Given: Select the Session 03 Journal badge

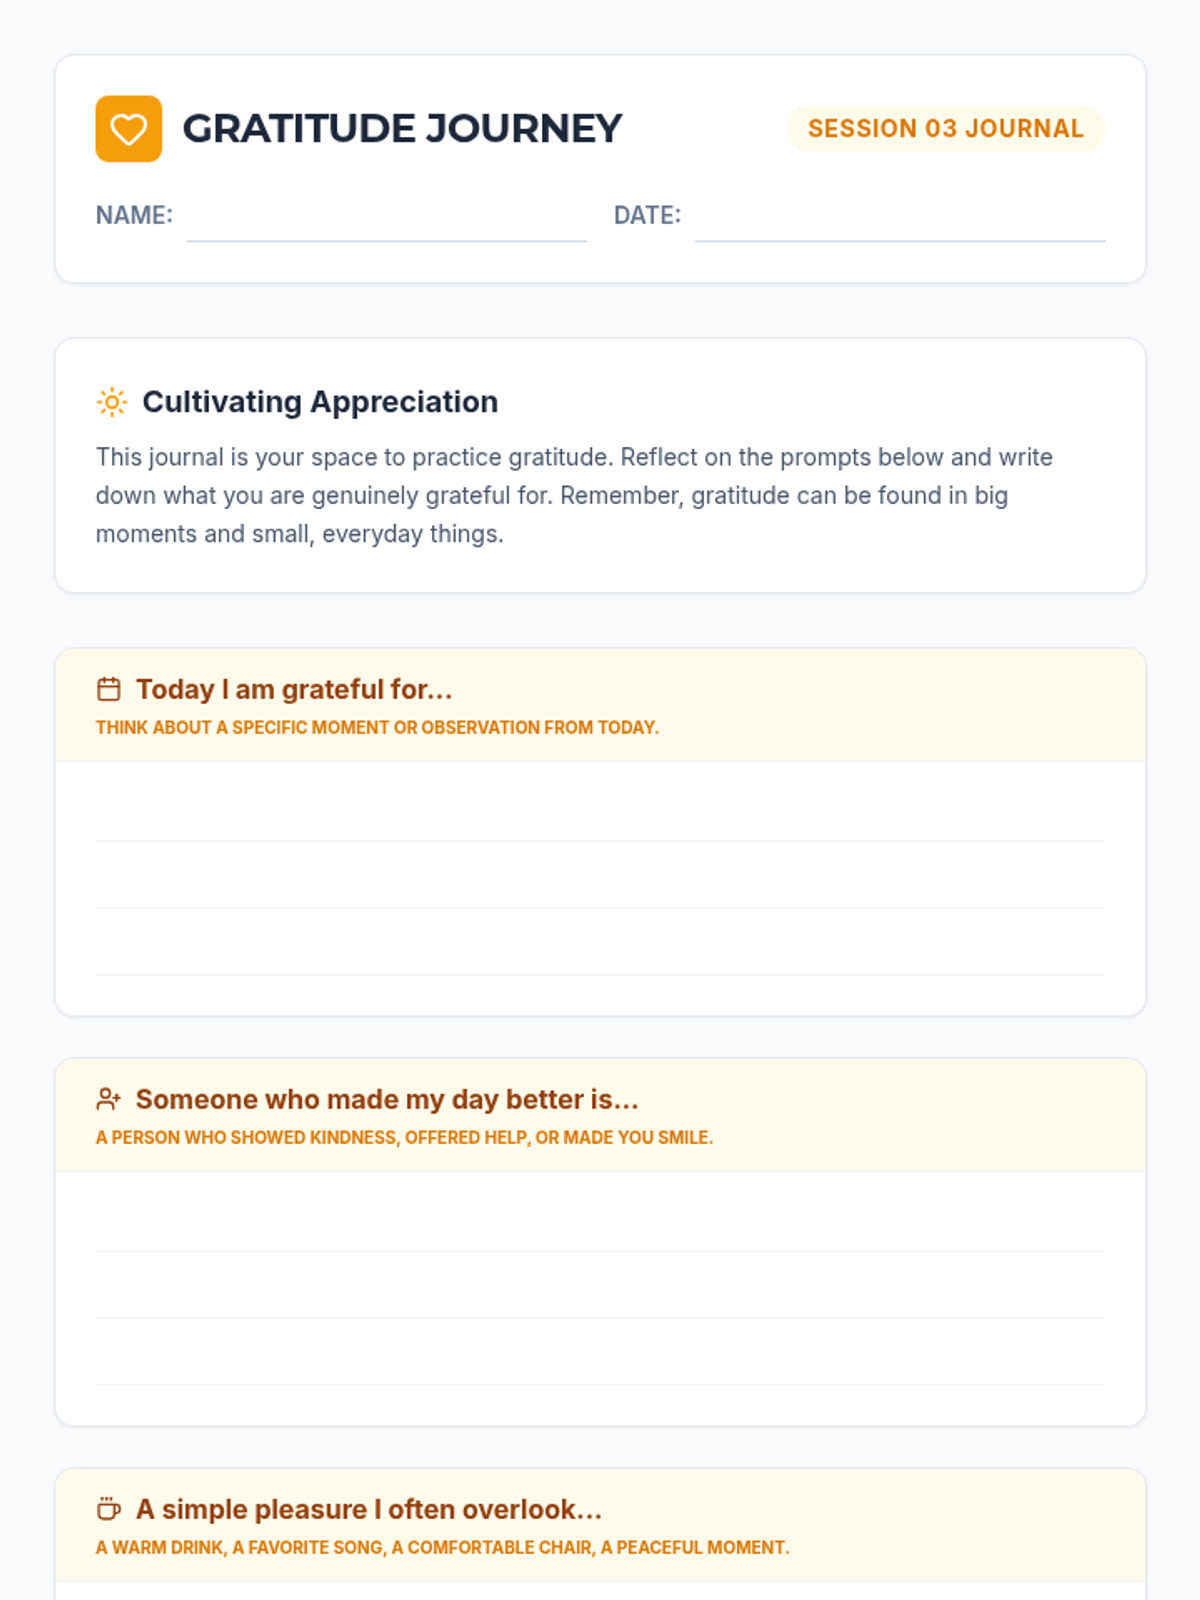Looking at the screenshot, I should point(945,129).
